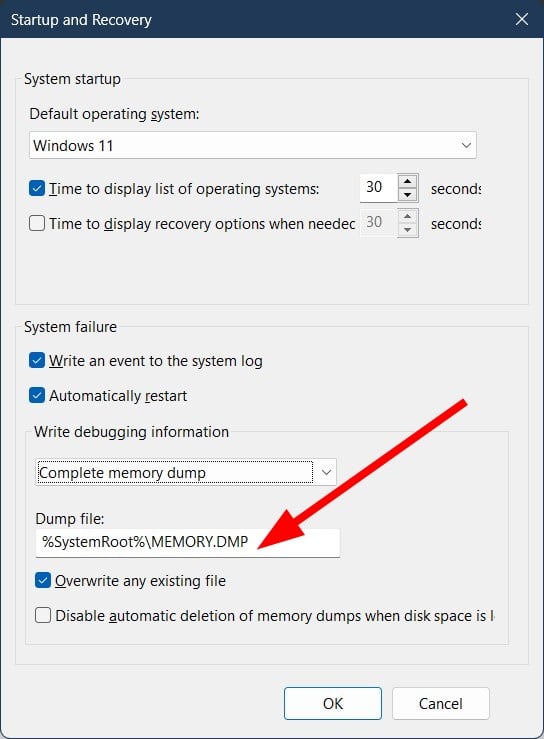Viewport: 544px width, 739px height.
Task: Uncheck Overwrite any existing file
Action: (43, 580)
